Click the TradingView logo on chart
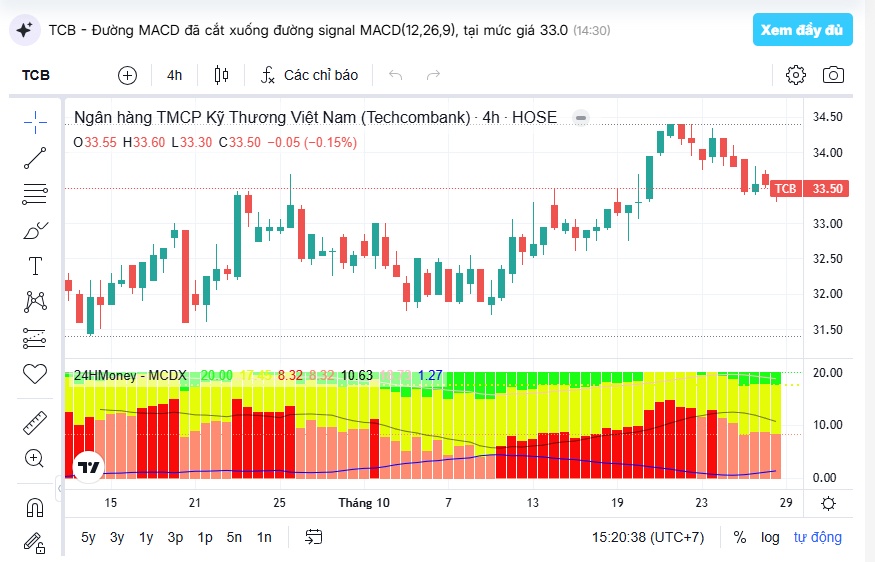Viewport: 875px width, 562px height. [89, 467]
